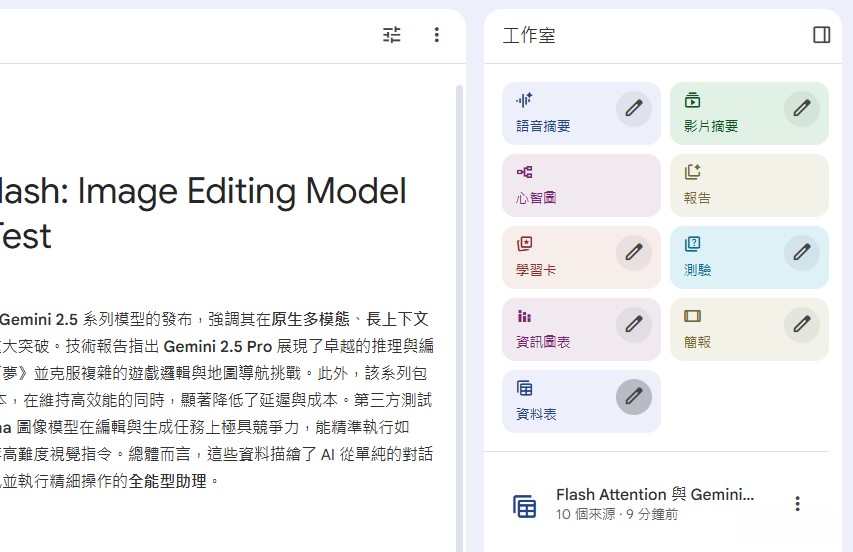The width and height of the screenshot is (853, 552).
Task: Open more options for Flash Attention item
Action: [797, 504]
